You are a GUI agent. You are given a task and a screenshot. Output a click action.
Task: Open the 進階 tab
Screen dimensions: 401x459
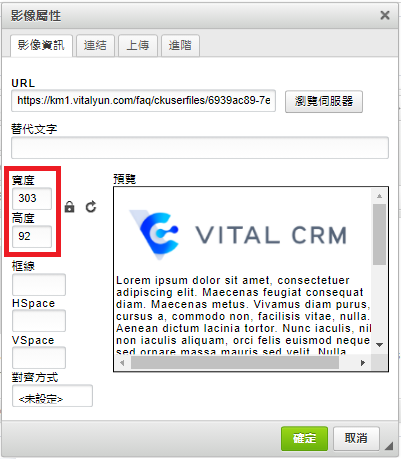[x=180, y=45]
